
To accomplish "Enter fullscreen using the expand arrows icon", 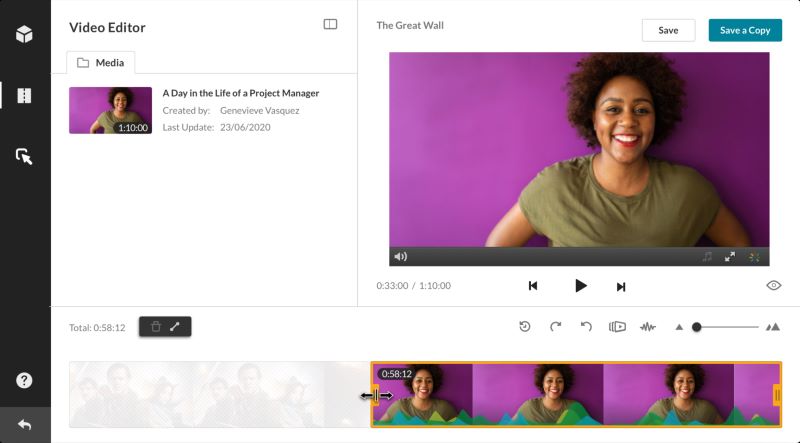I will (x=730, y=256).
